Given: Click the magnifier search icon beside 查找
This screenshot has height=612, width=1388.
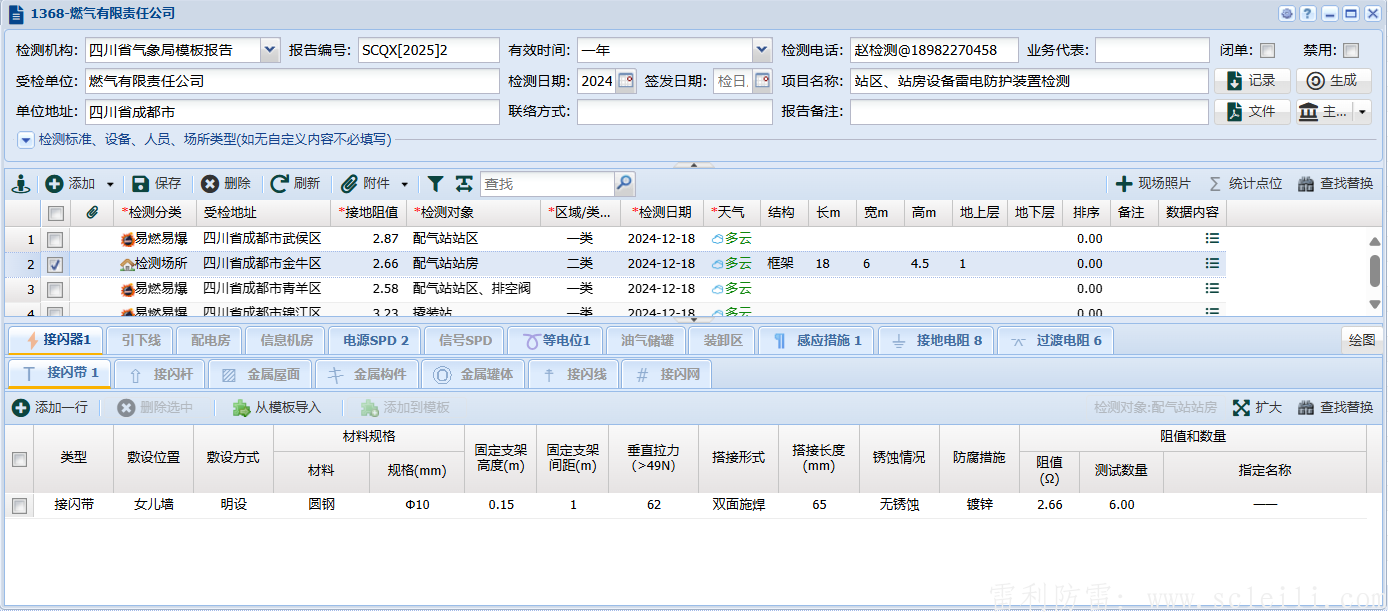Looking at the screenshot, I should (624, 184).
